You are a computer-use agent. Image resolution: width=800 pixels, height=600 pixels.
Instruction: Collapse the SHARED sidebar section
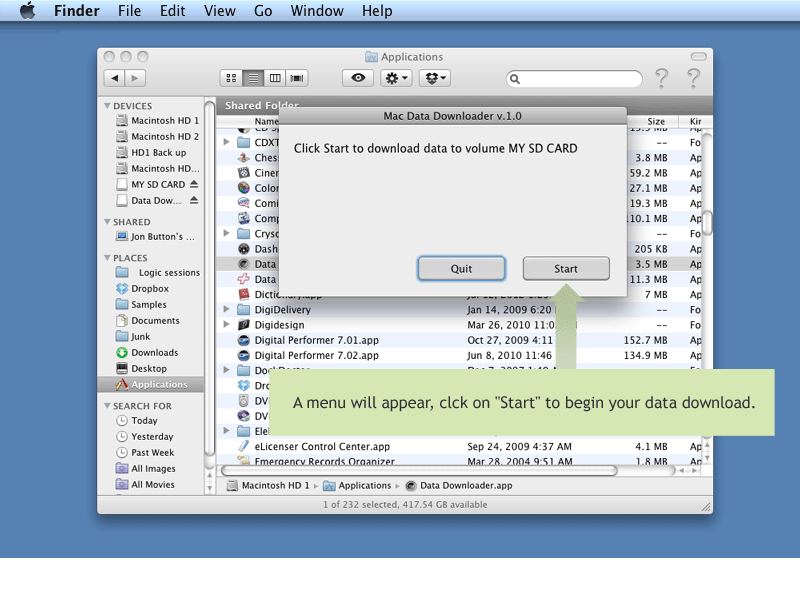107,221
